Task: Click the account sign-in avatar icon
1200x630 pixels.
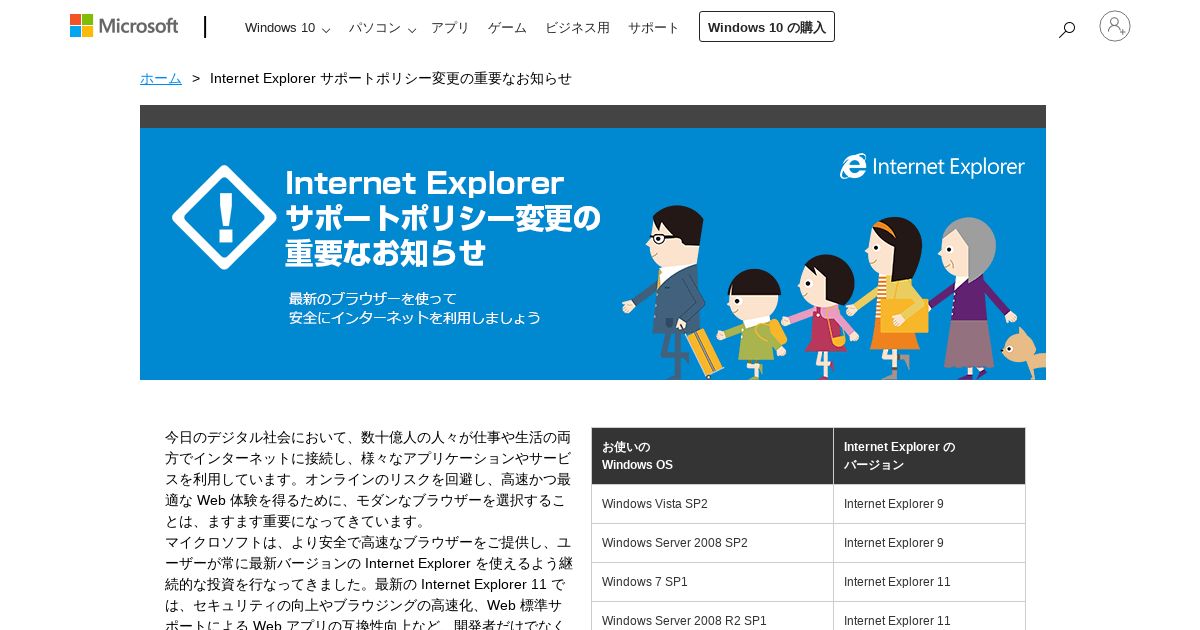Action: pyautogui.click(x=1115, y=26)
